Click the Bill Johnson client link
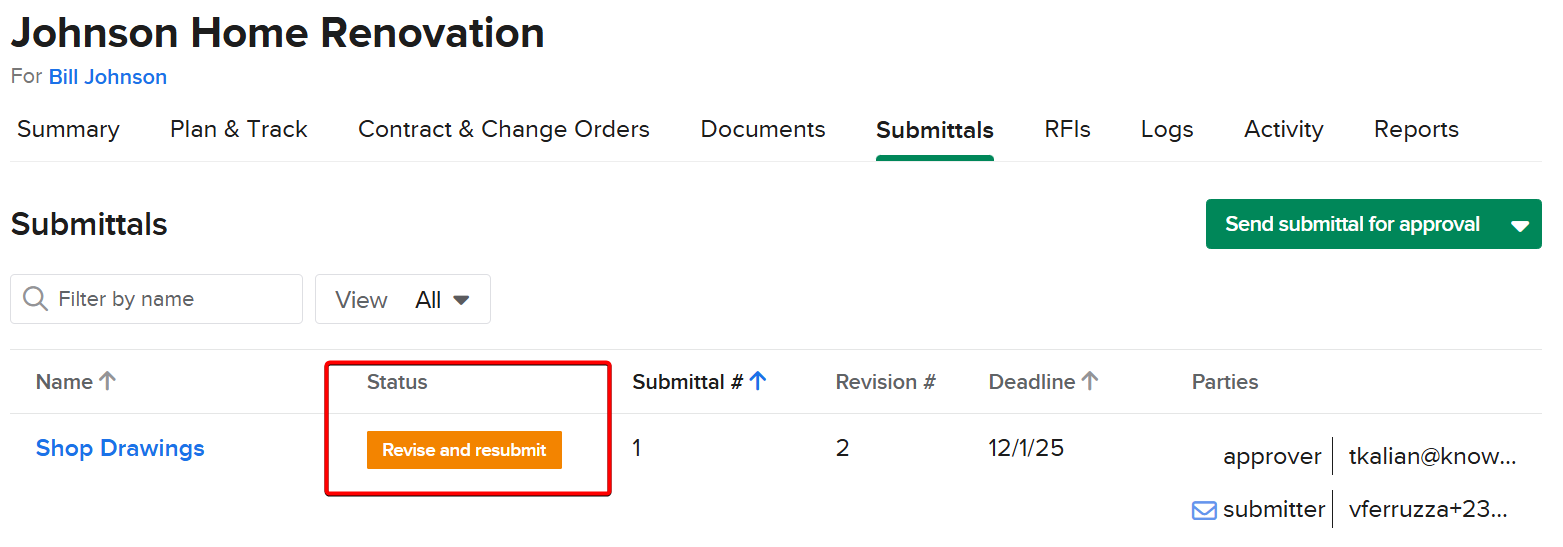This screenshot has height=547, width=1563. coord(108,77)
